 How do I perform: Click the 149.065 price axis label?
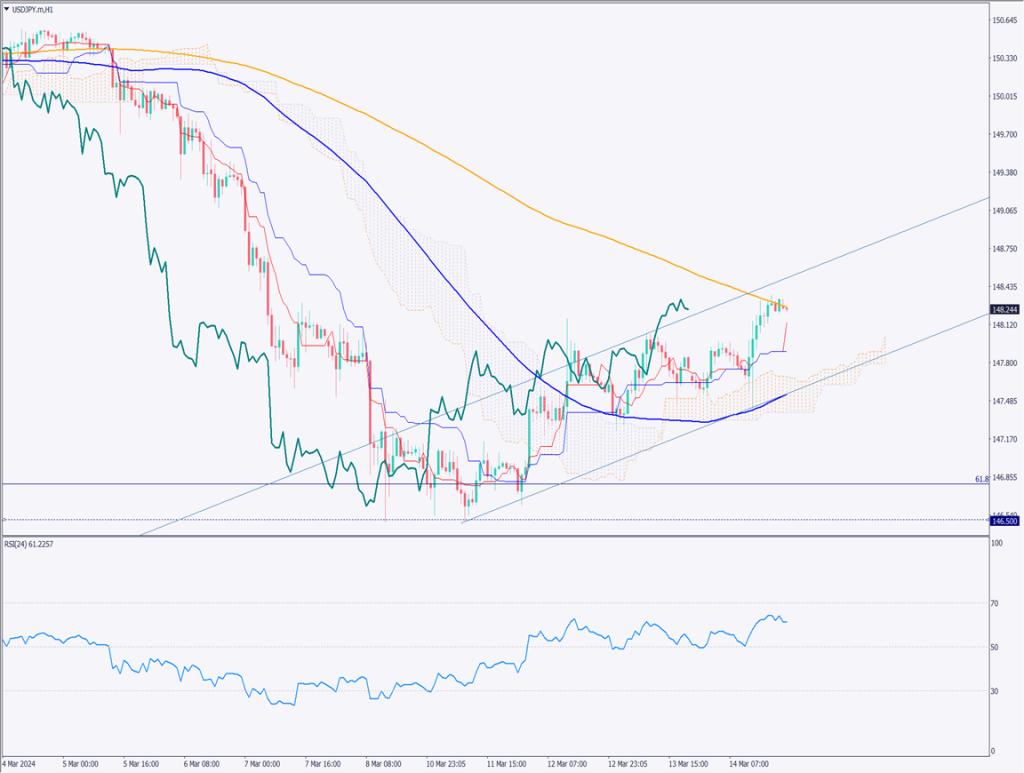point(1003,211)
